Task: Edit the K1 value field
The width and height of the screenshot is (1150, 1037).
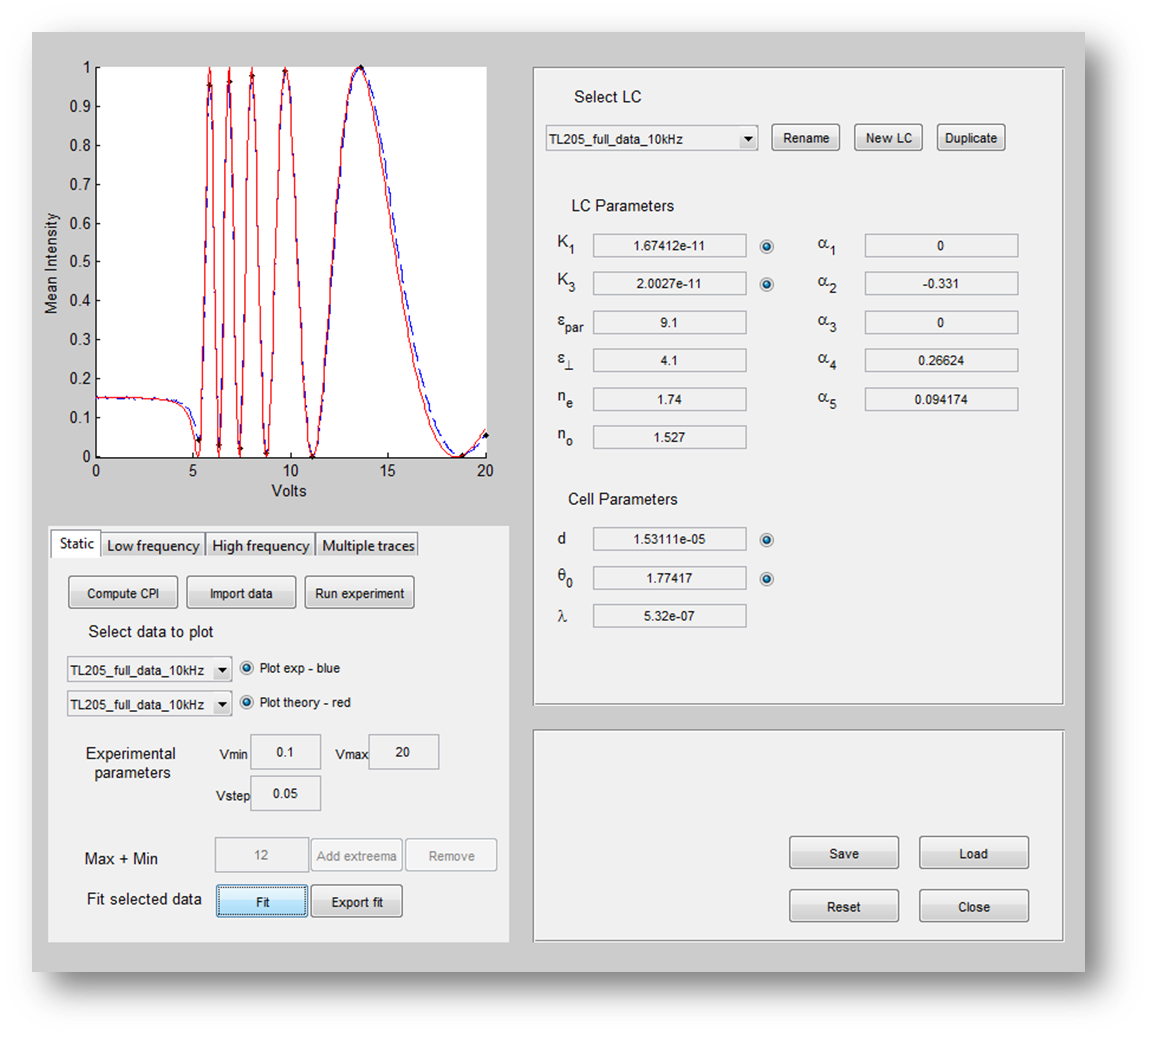Action: 670,246
